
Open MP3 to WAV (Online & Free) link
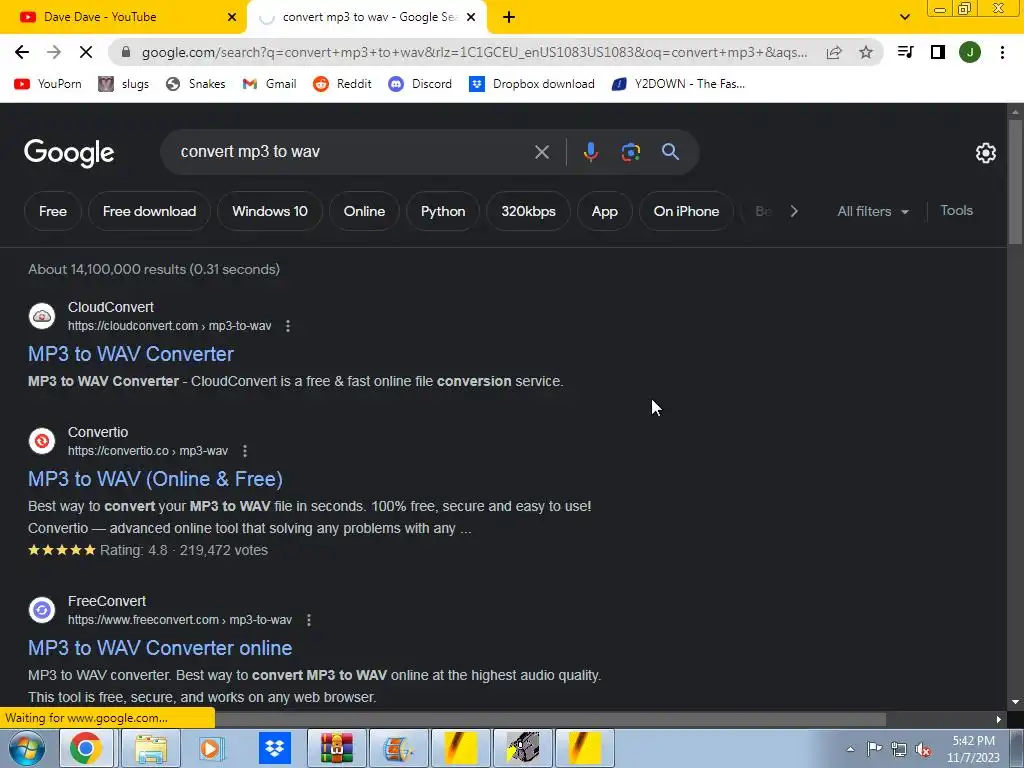click(x=155, y=479)
